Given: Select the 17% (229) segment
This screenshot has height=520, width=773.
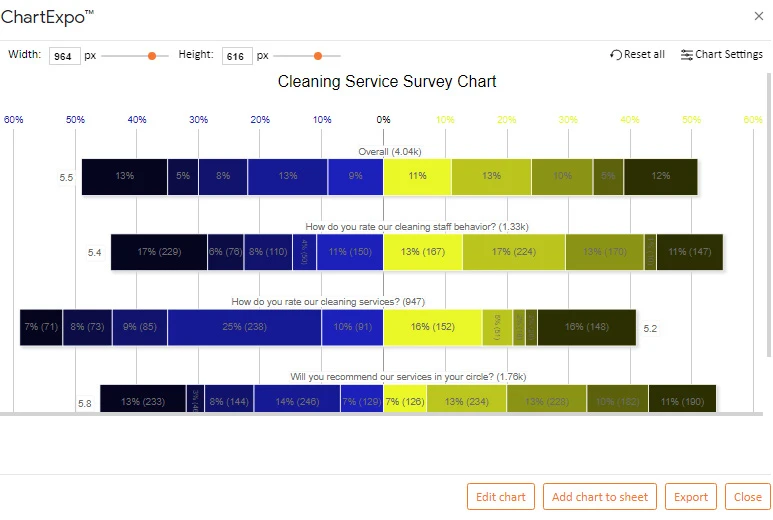Looking at the screenshot, I should tap(159, 252).
